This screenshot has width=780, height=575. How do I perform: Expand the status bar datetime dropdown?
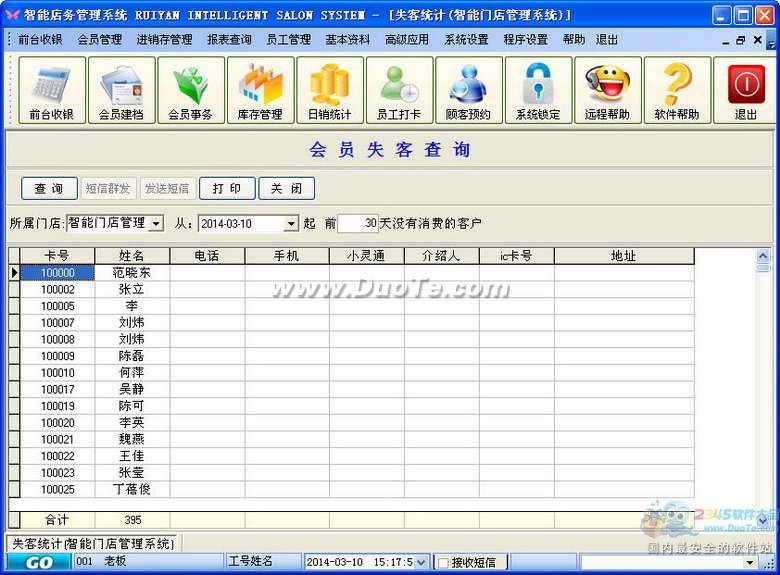click(420, 563)
